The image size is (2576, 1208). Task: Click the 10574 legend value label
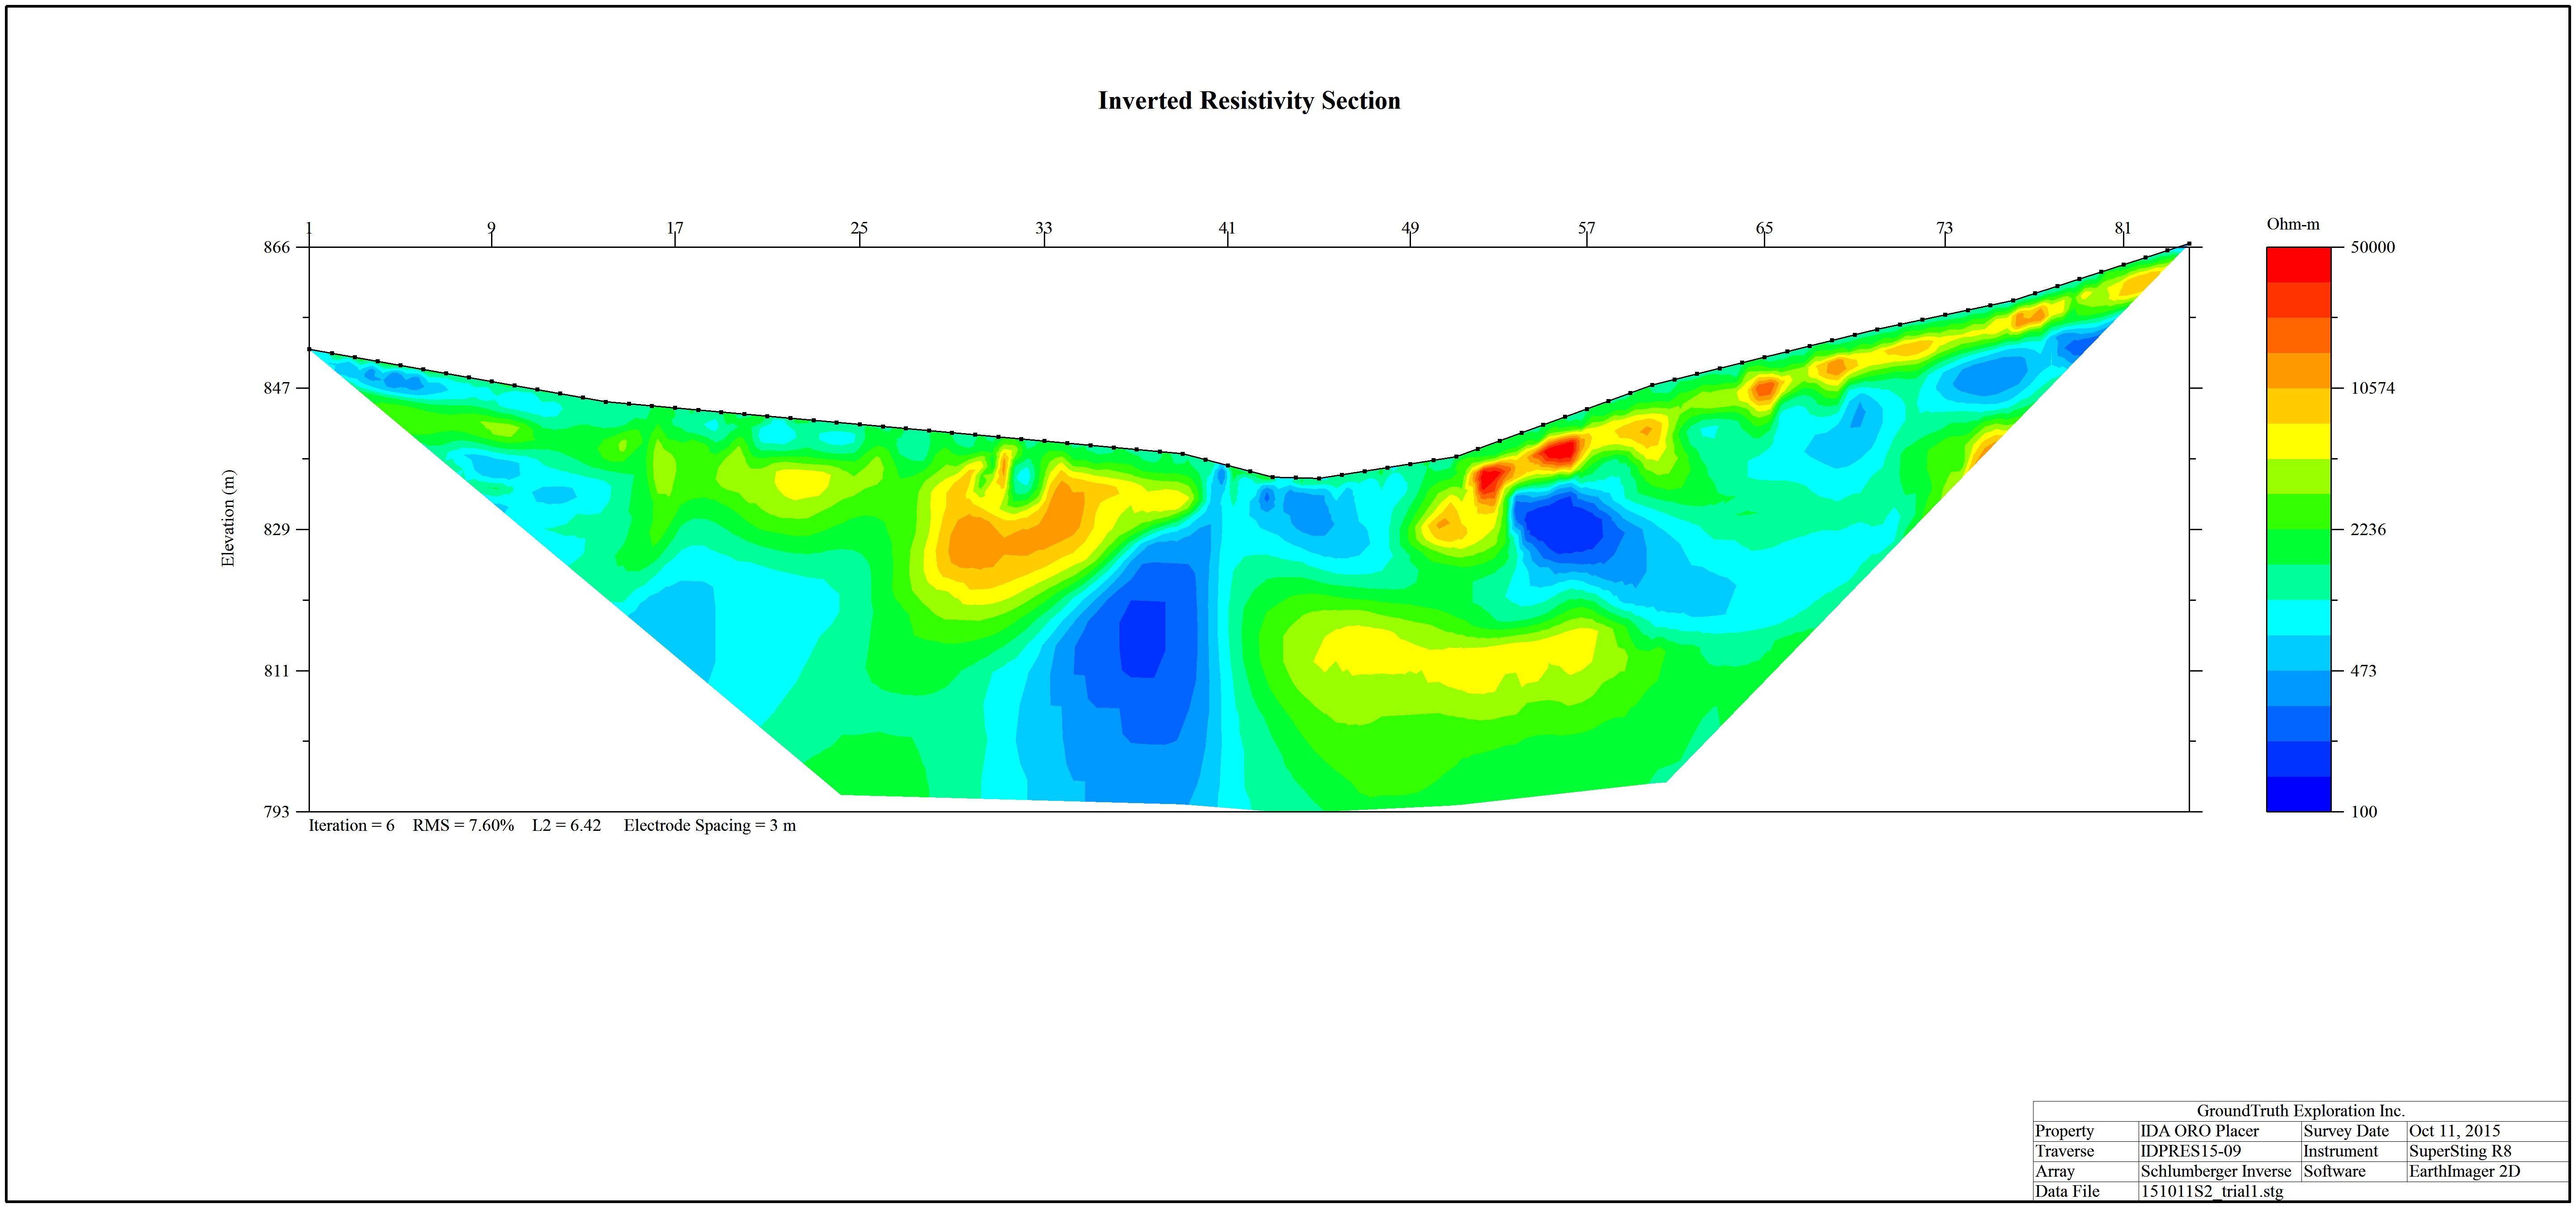click(2372, 388)
